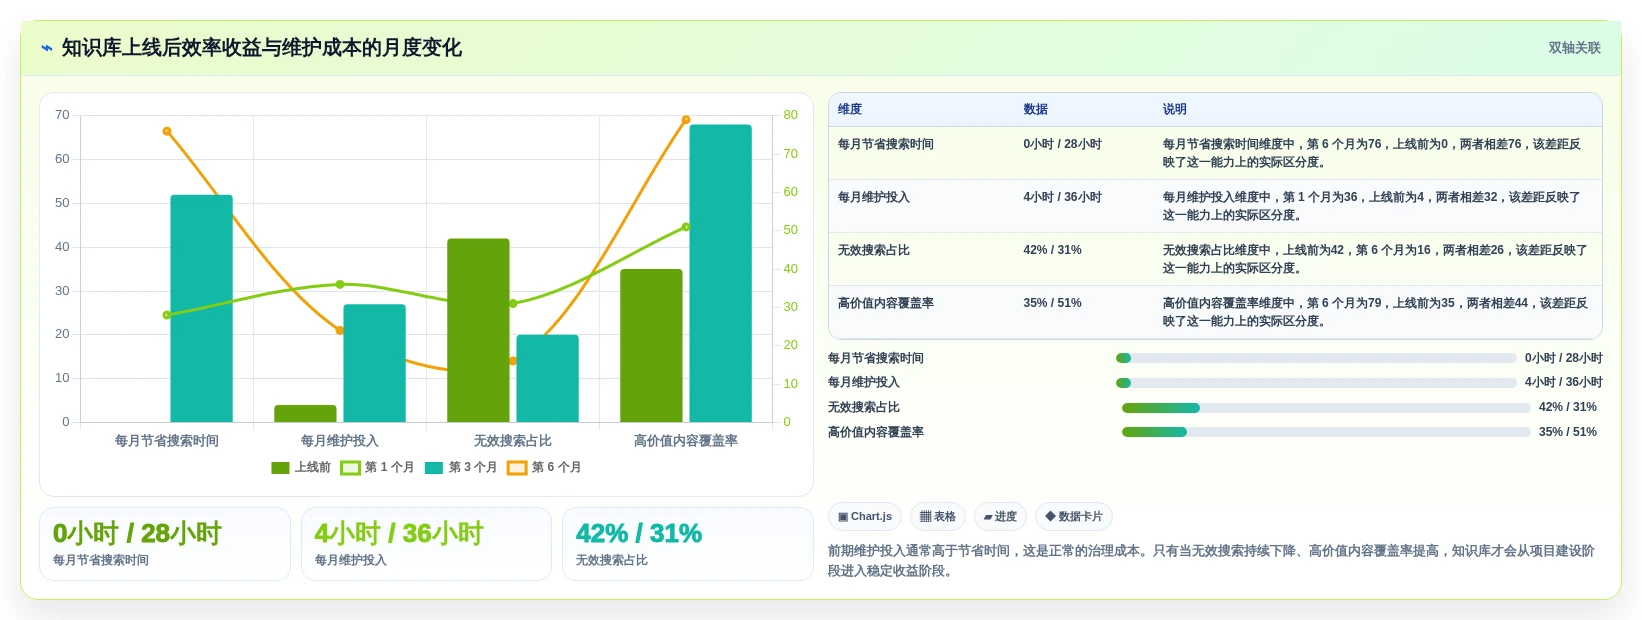Viewport: 1642px width, 620px height.
Task: Select the 每月维护投入 table row label
Action: (874, 197)
